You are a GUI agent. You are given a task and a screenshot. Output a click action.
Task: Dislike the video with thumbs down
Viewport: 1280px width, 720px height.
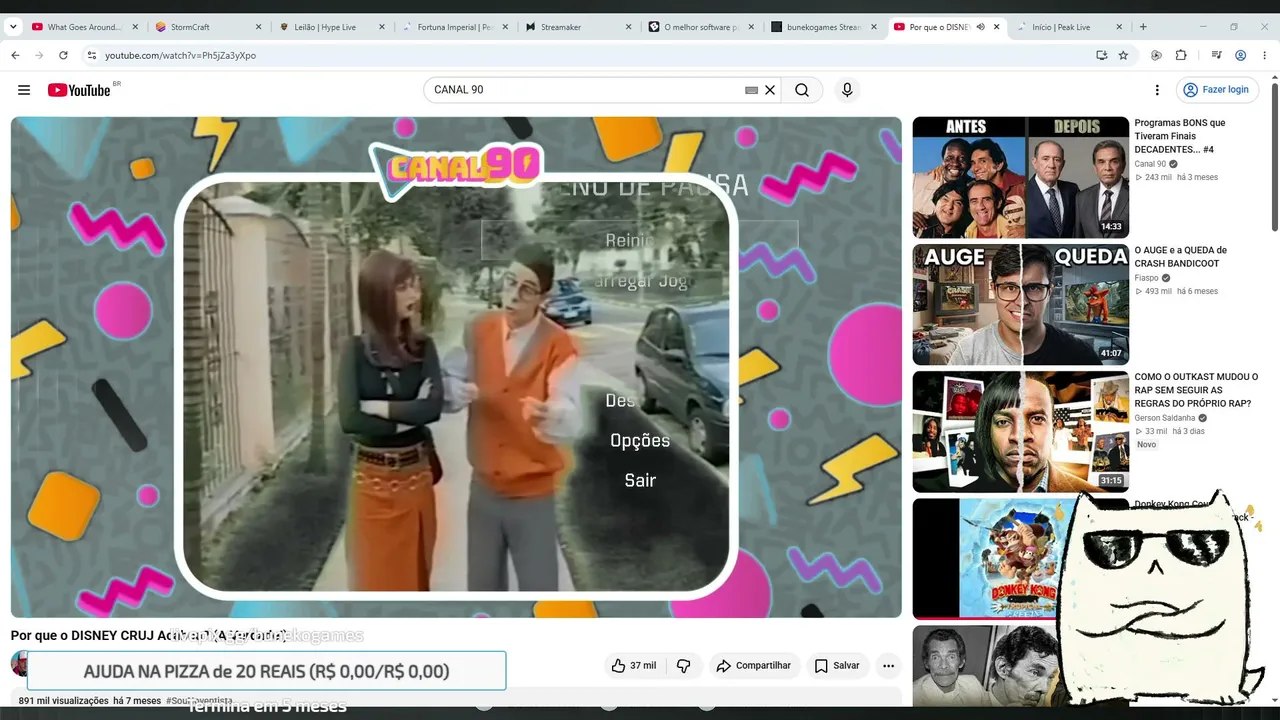click(684, 666)
